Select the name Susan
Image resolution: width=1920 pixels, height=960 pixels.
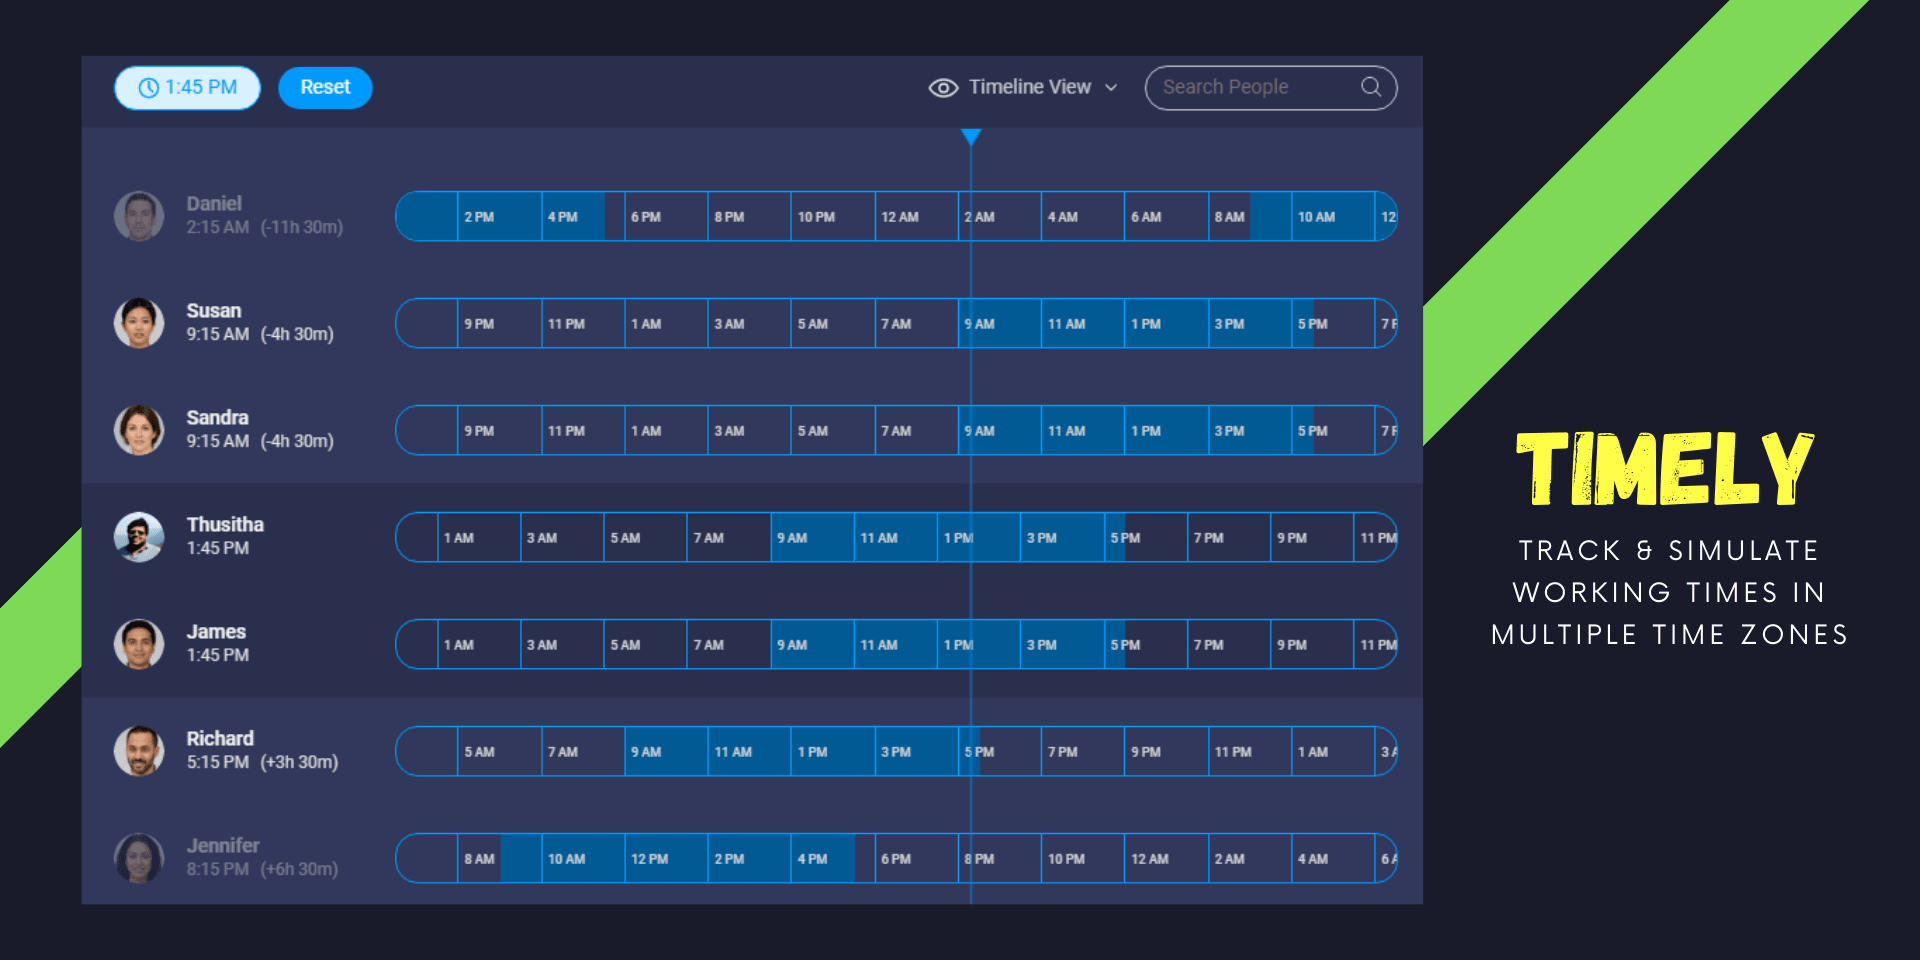[x=214, y=311]
